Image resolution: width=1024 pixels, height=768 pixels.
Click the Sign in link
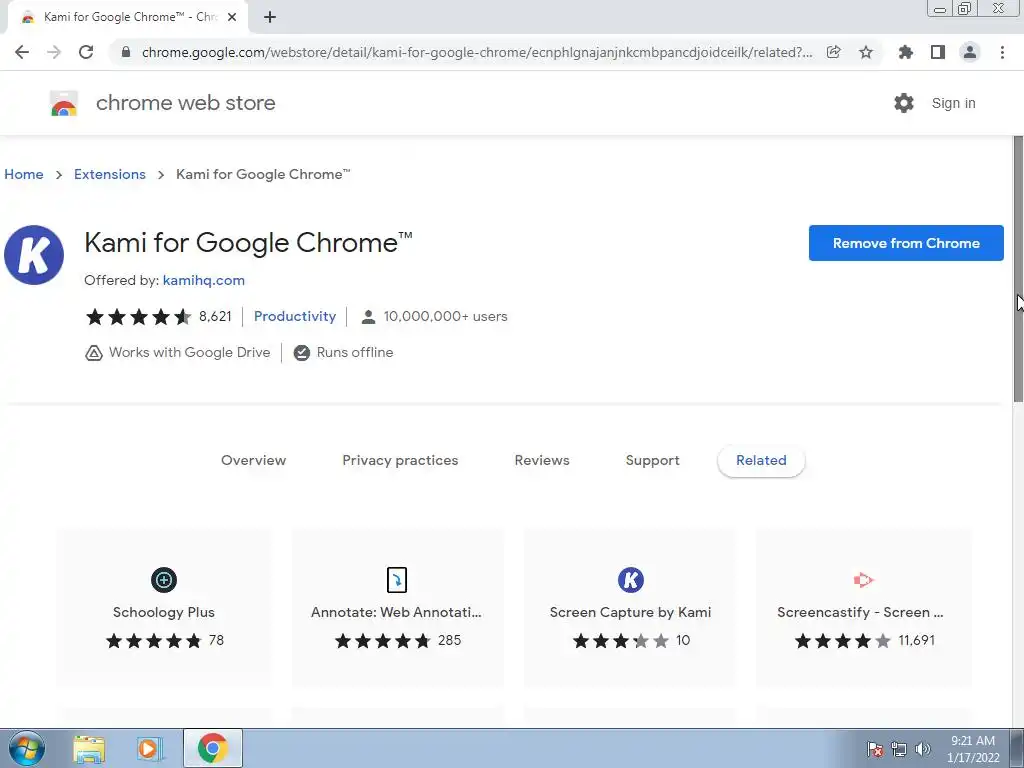pos(953,103)
